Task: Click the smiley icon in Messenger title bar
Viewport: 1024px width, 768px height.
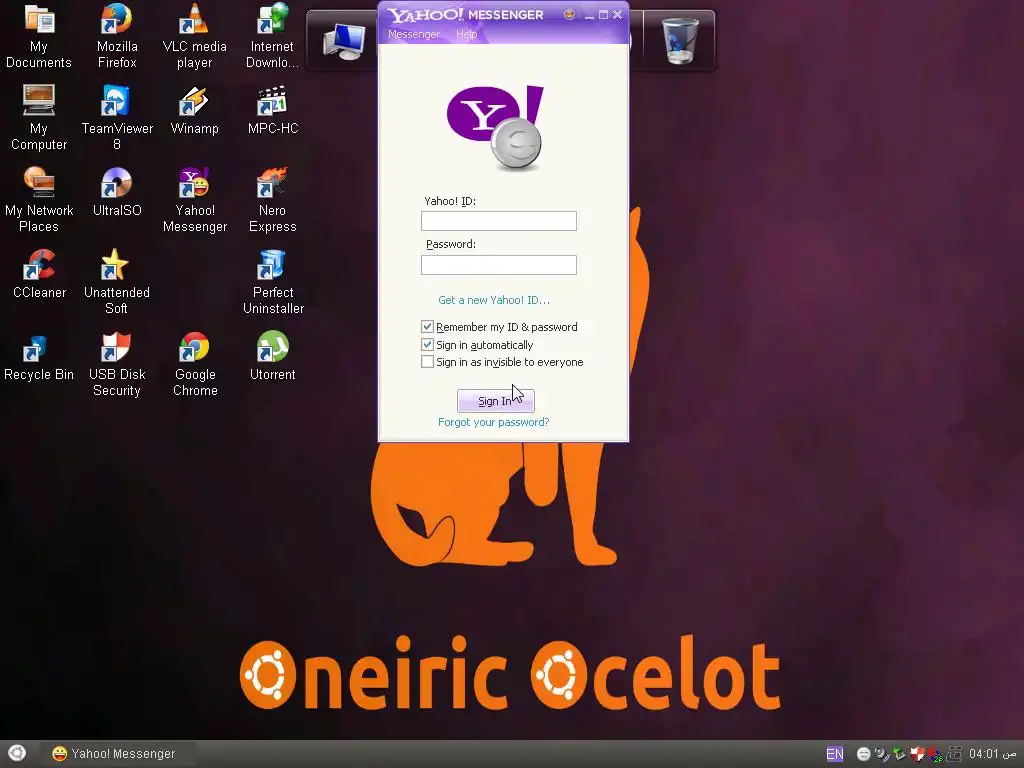Action: [x=569, y=14]
